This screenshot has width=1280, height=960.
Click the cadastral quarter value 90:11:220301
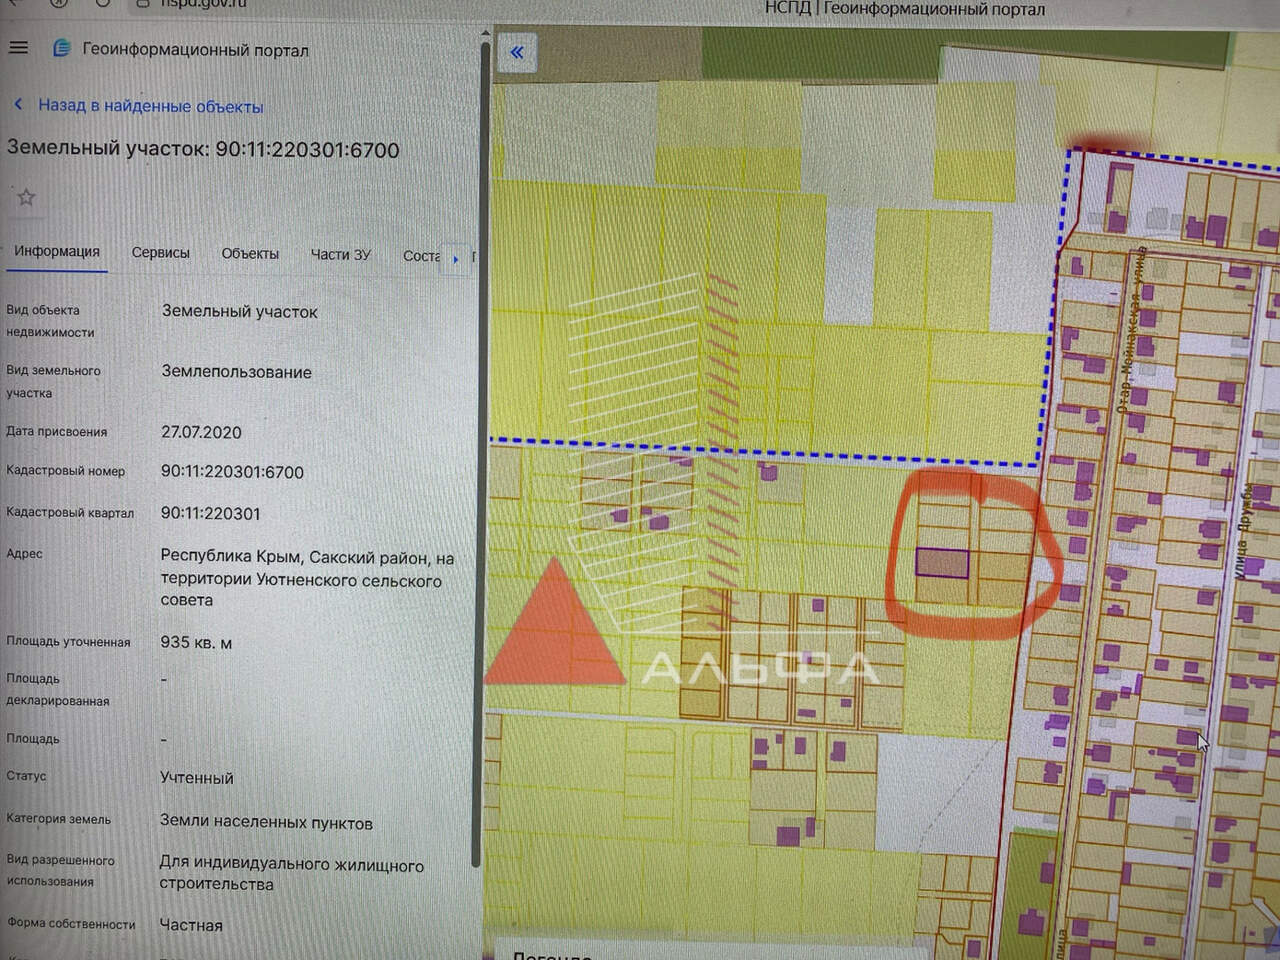[210, 514]
